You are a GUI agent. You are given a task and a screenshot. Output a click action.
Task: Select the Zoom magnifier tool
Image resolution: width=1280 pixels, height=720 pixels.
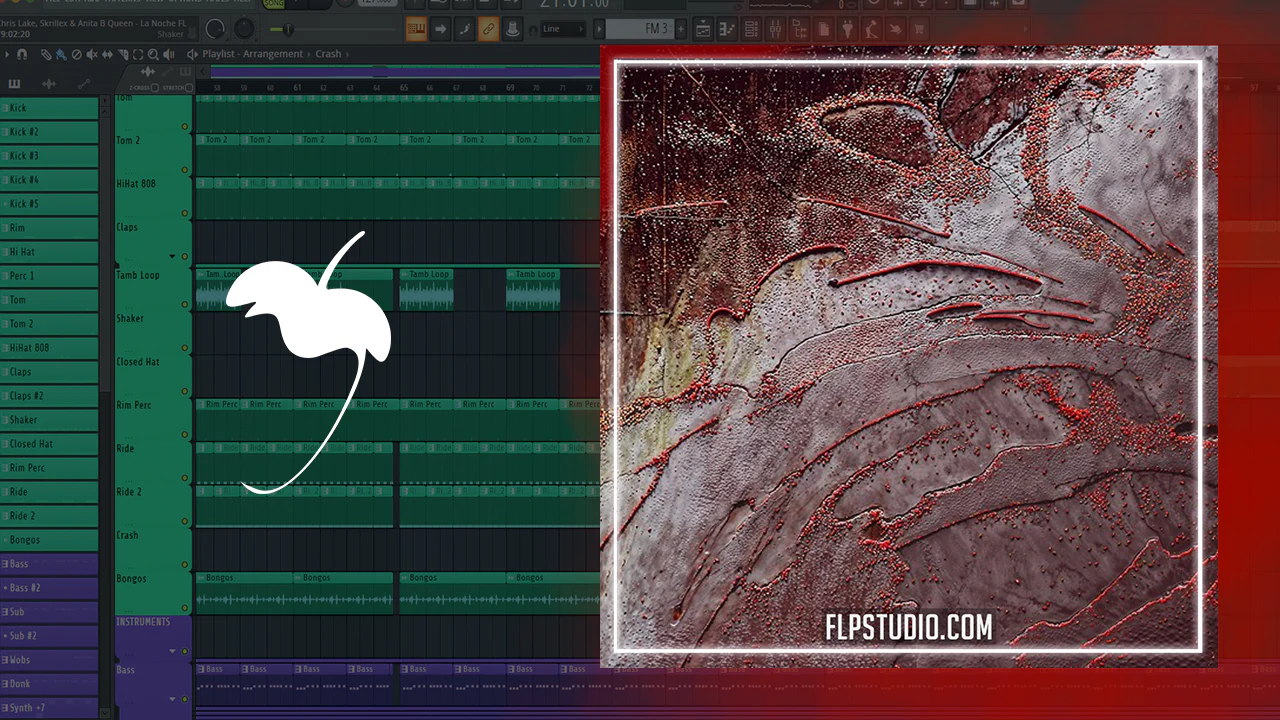click(153, 54)
